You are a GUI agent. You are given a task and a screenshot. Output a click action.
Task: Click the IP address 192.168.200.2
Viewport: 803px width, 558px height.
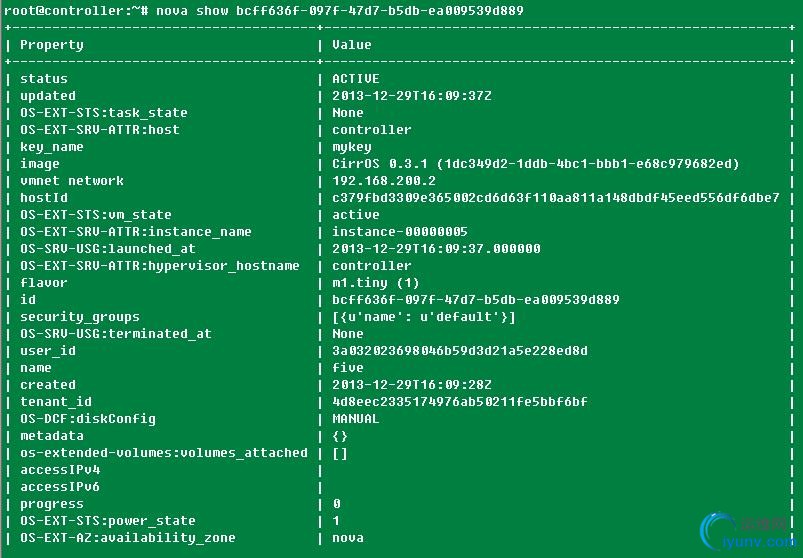(x=384, y=181)
